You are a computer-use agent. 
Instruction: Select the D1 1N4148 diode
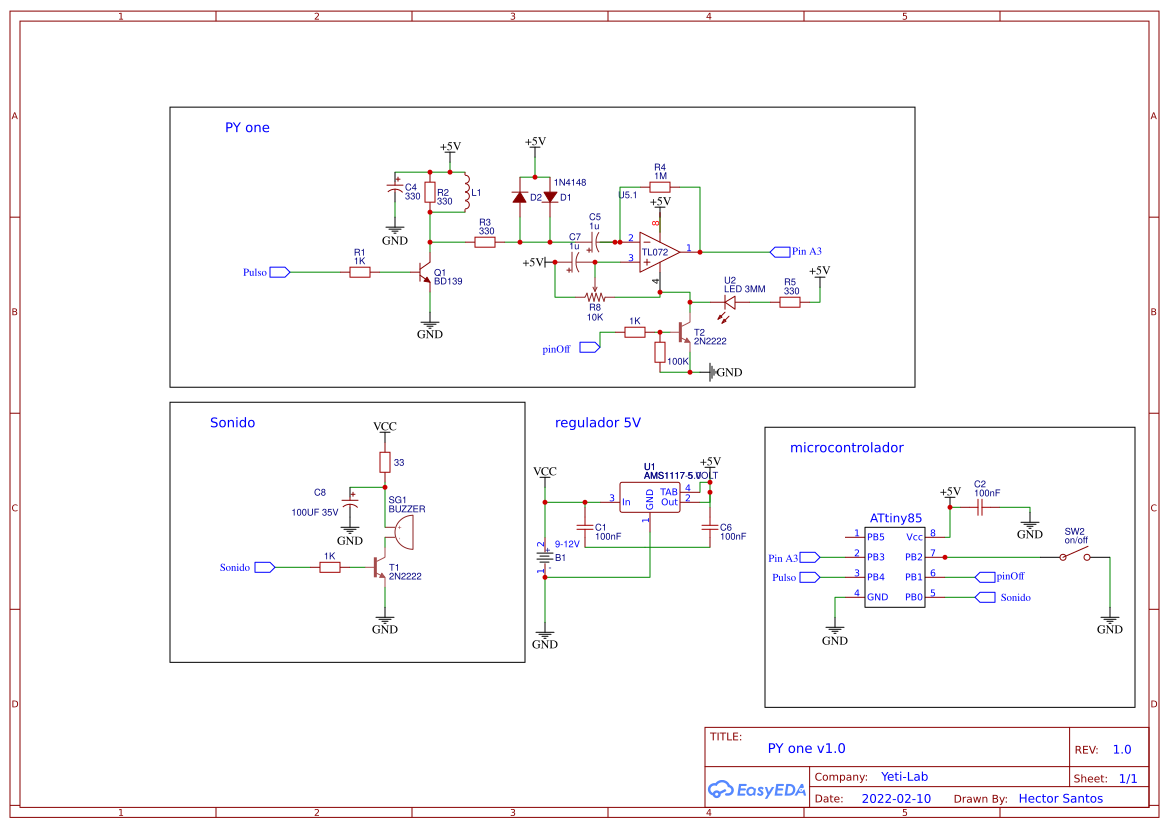click(x=549, y=197)
